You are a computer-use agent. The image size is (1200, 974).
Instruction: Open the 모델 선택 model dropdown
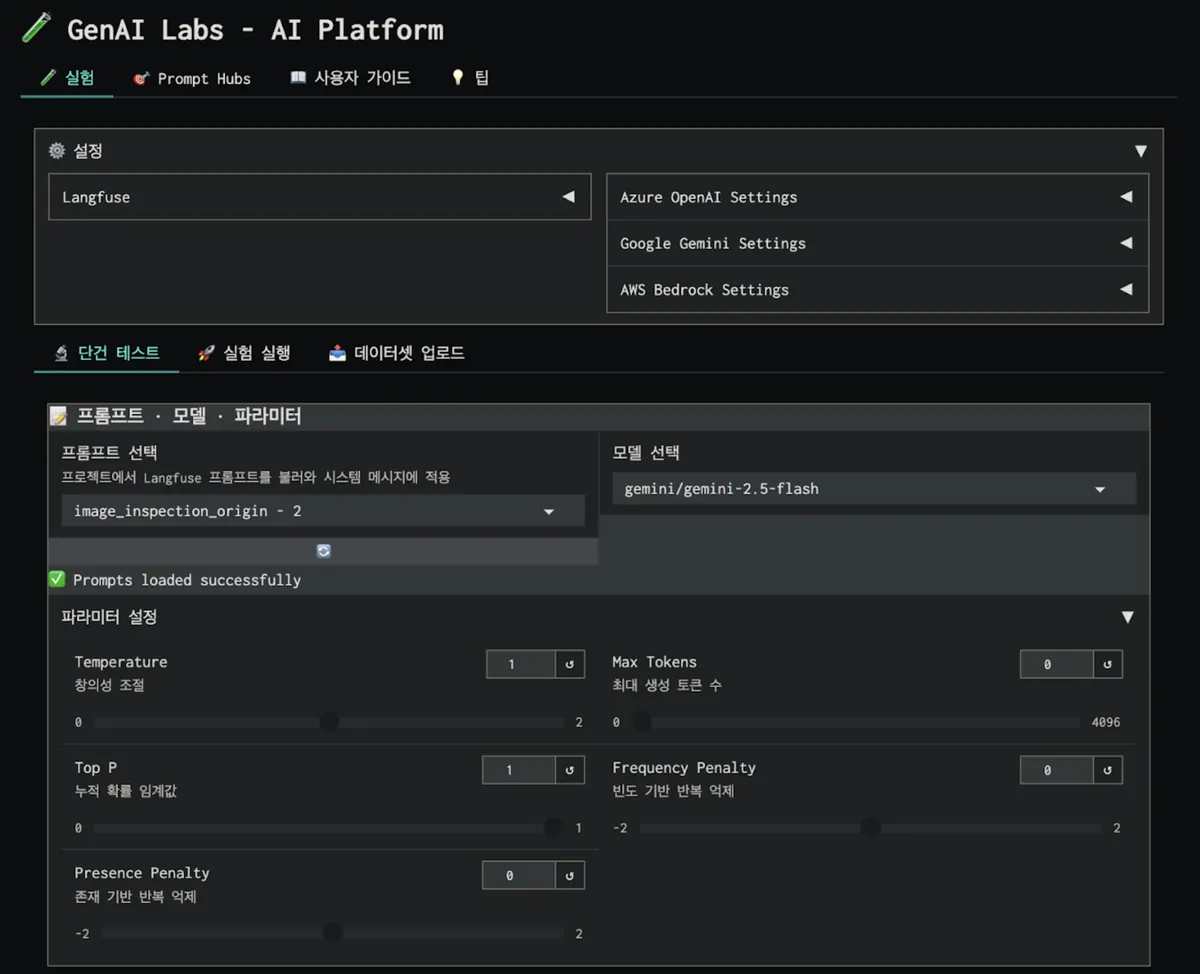[x=874, y=489]
